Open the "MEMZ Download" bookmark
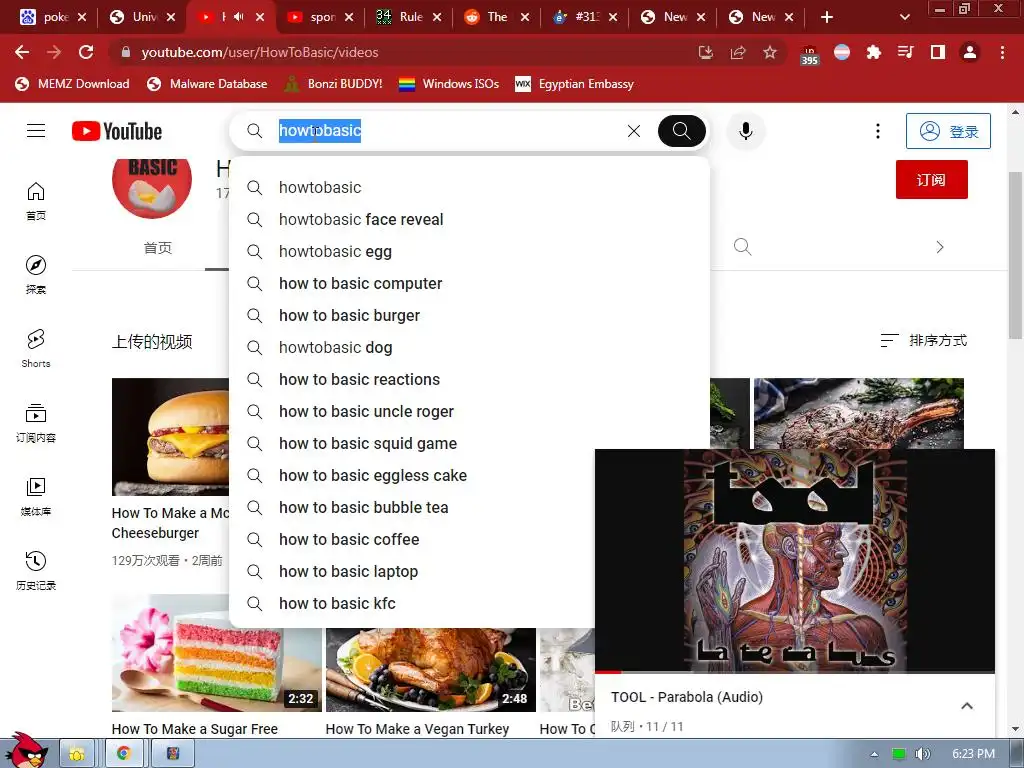The image size is (1024, 768). tap(72, 84)
